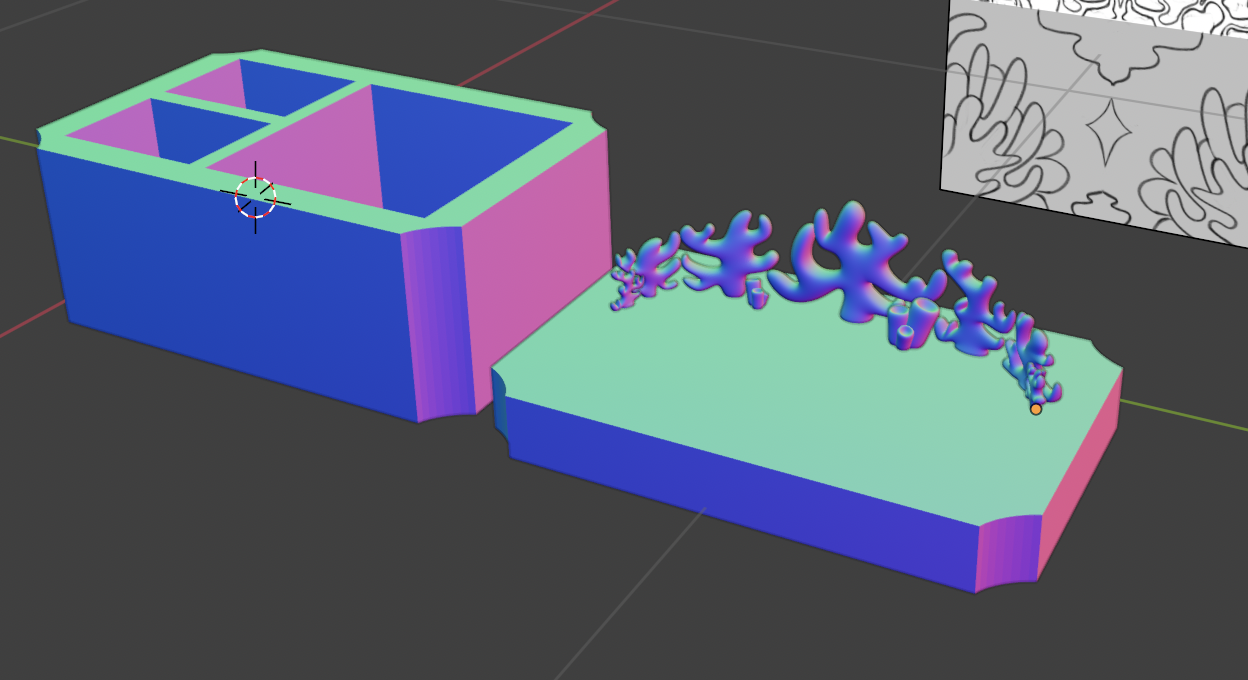
Task: Click the red-white 3D cursor
Action: coord(255,198)
